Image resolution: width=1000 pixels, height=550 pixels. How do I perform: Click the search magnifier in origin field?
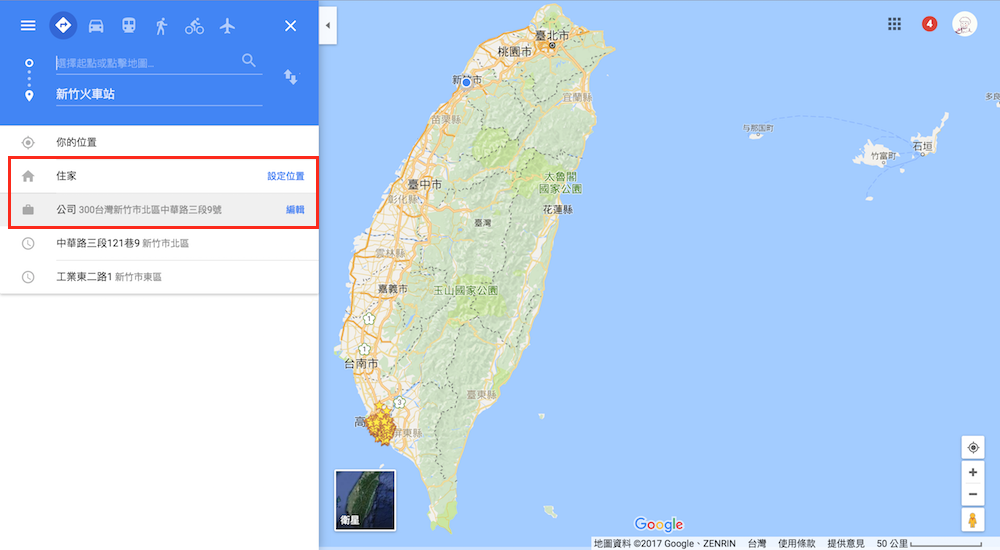click(x=249, y=61)
